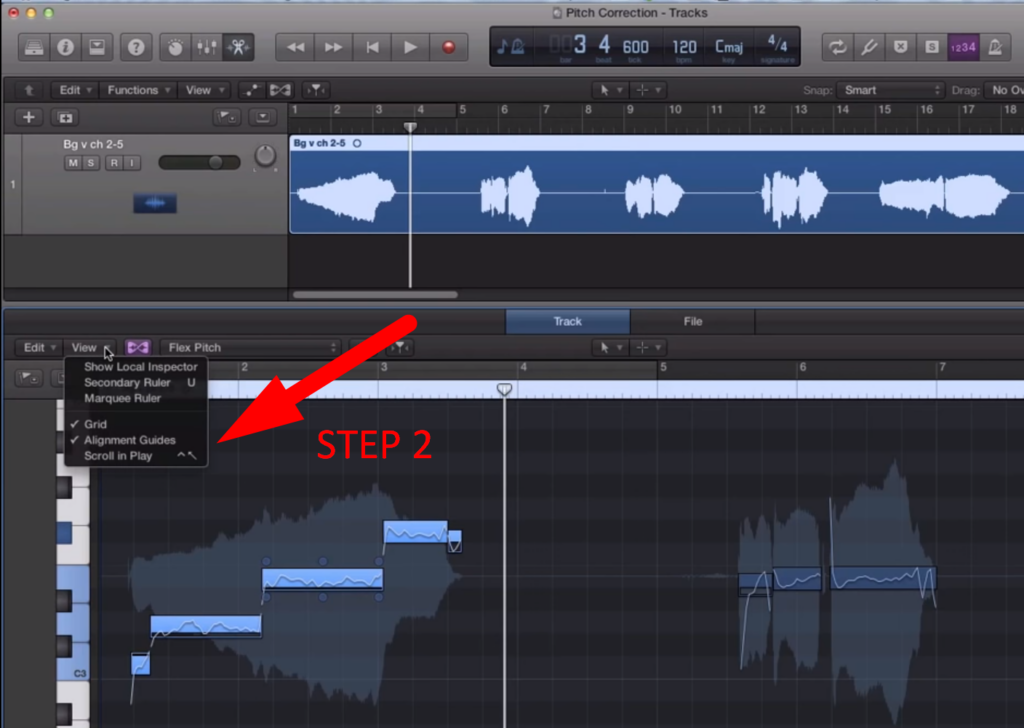Open the Mixer faders icon
The image size is (1024, 728).
[207, 47]
